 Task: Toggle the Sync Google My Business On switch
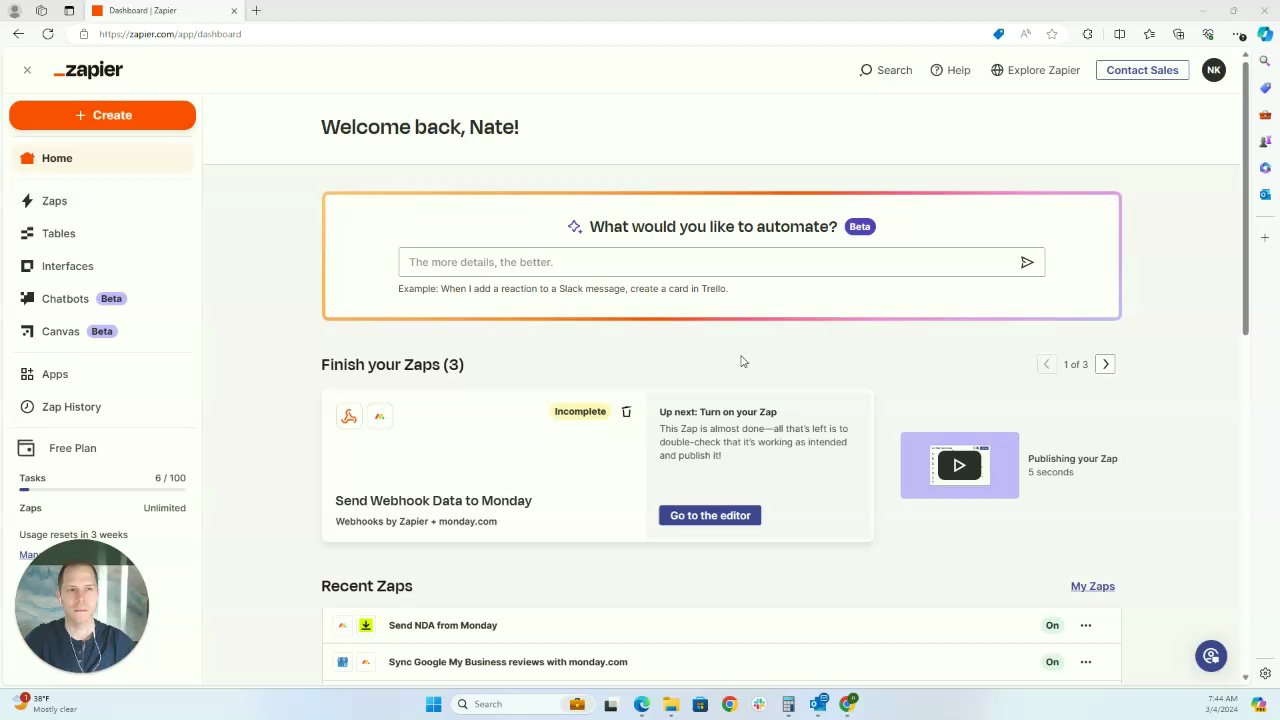click(1052, 662)
